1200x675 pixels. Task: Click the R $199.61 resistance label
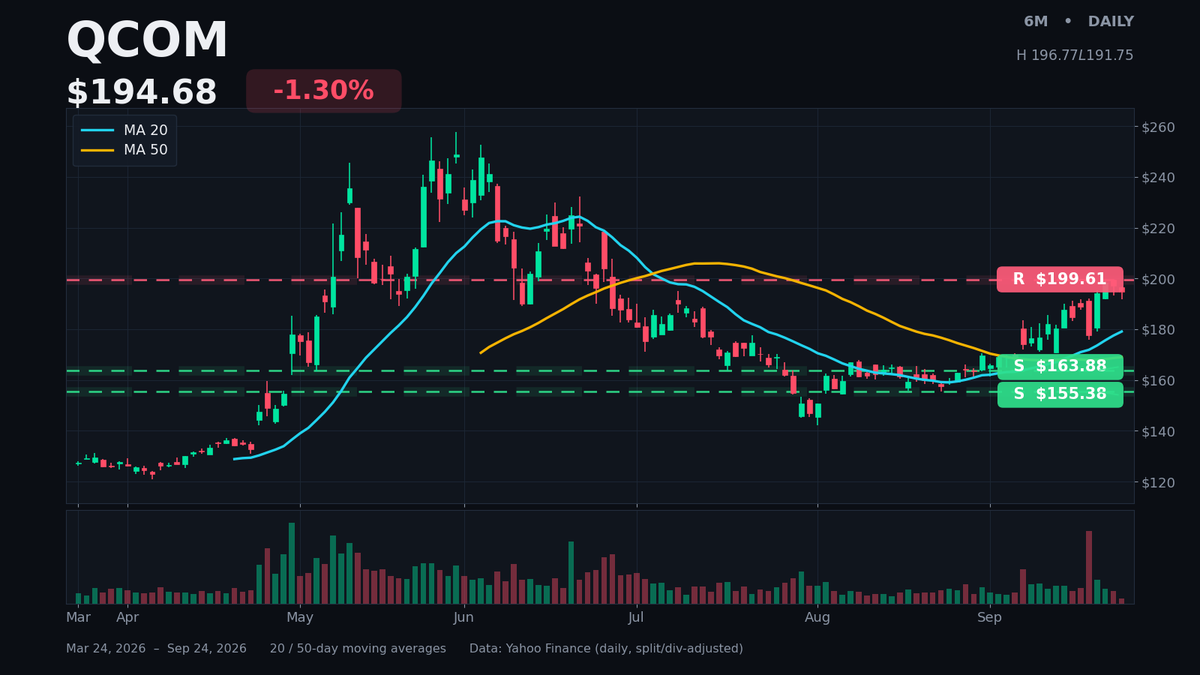tap(1060, 279)
